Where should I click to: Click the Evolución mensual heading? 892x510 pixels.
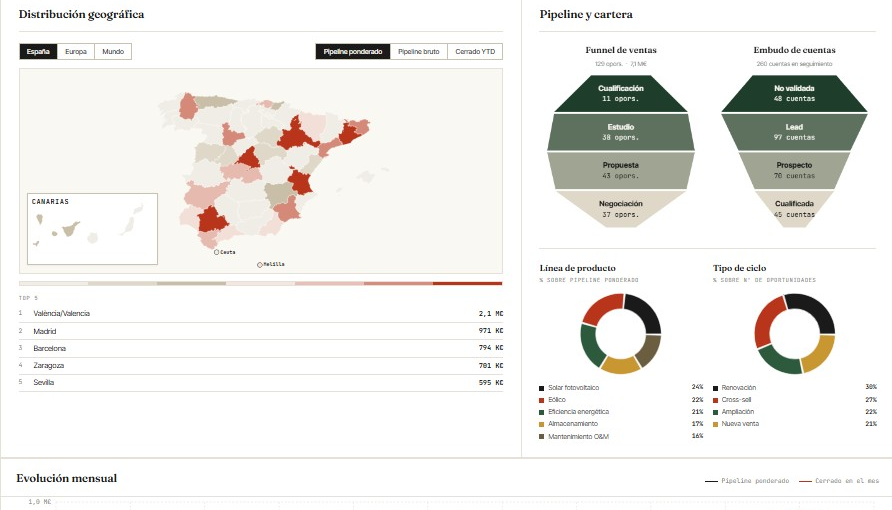67,478
